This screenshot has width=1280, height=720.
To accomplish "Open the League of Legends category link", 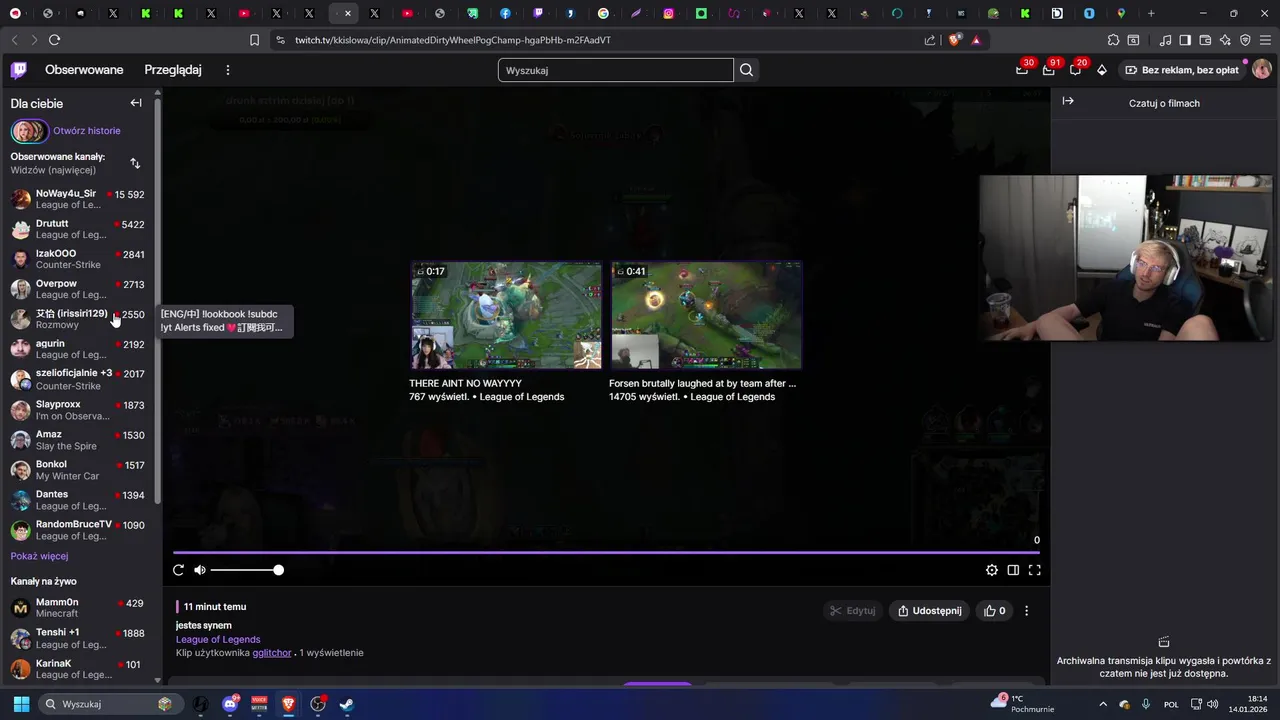I will (218, 639).
